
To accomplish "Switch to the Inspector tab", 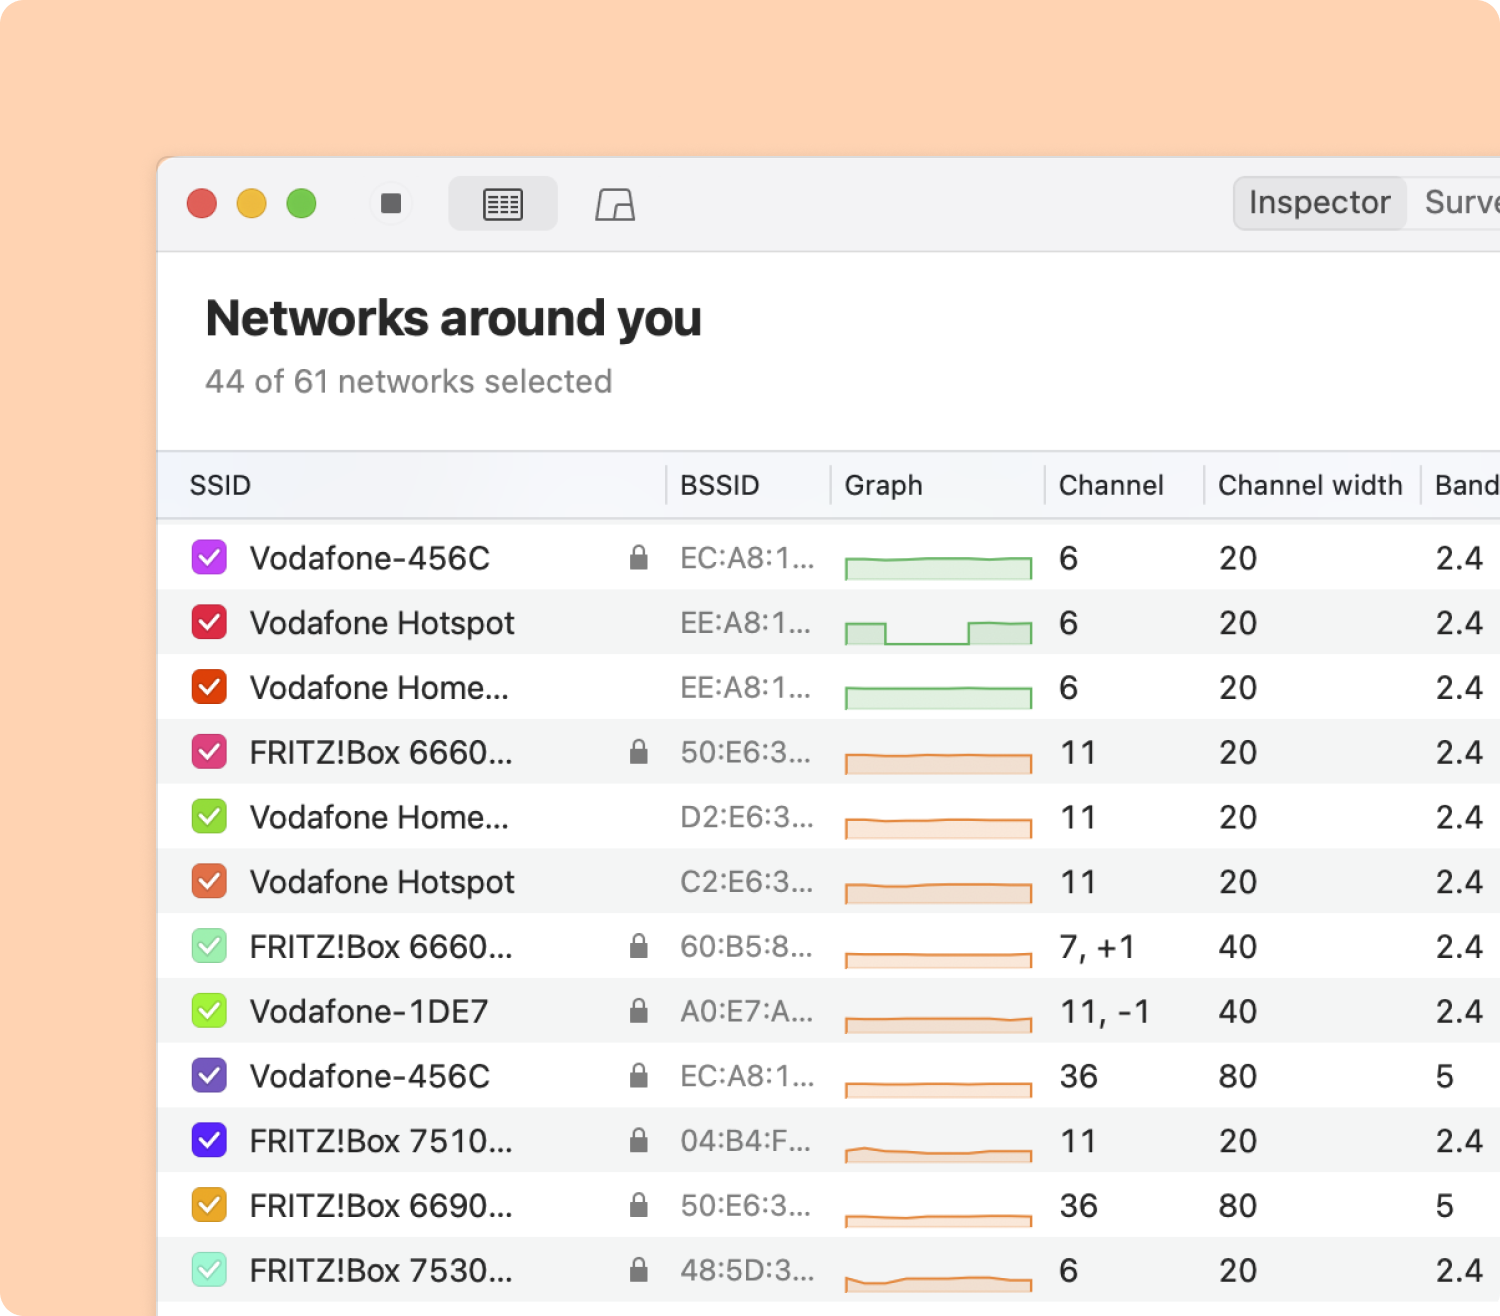I will click(1319, 202).
